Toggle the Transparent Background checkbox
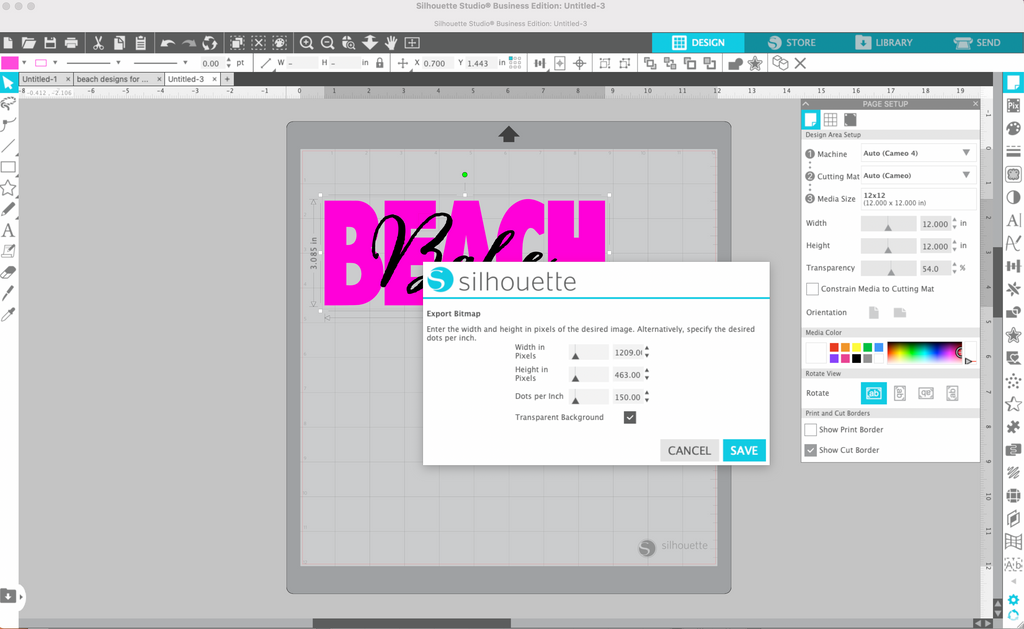This screenshot has height=629, width=1024. point(630,417)
